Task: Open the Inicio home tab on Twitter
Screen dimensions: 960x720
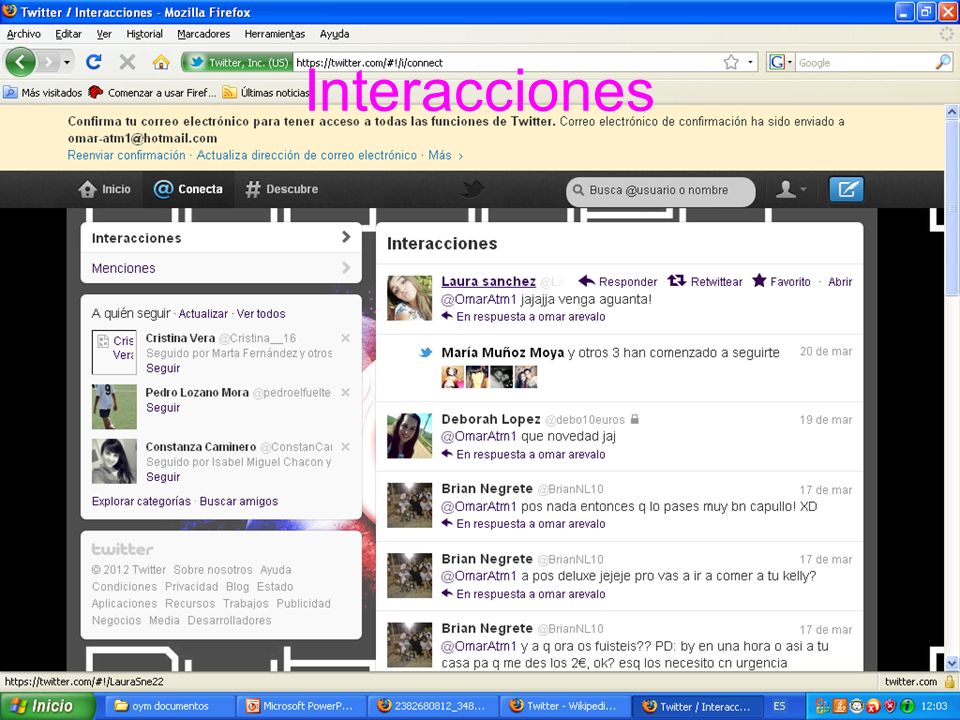Action: pos(105,189)
